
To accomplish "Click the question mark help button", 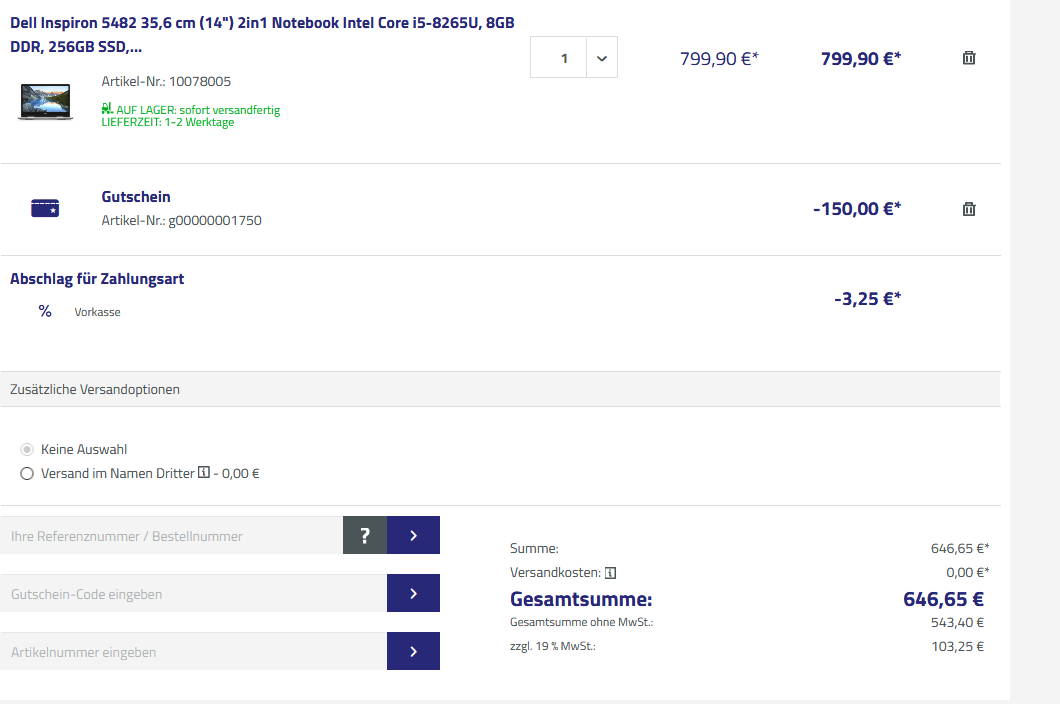I will click(365, 536).
